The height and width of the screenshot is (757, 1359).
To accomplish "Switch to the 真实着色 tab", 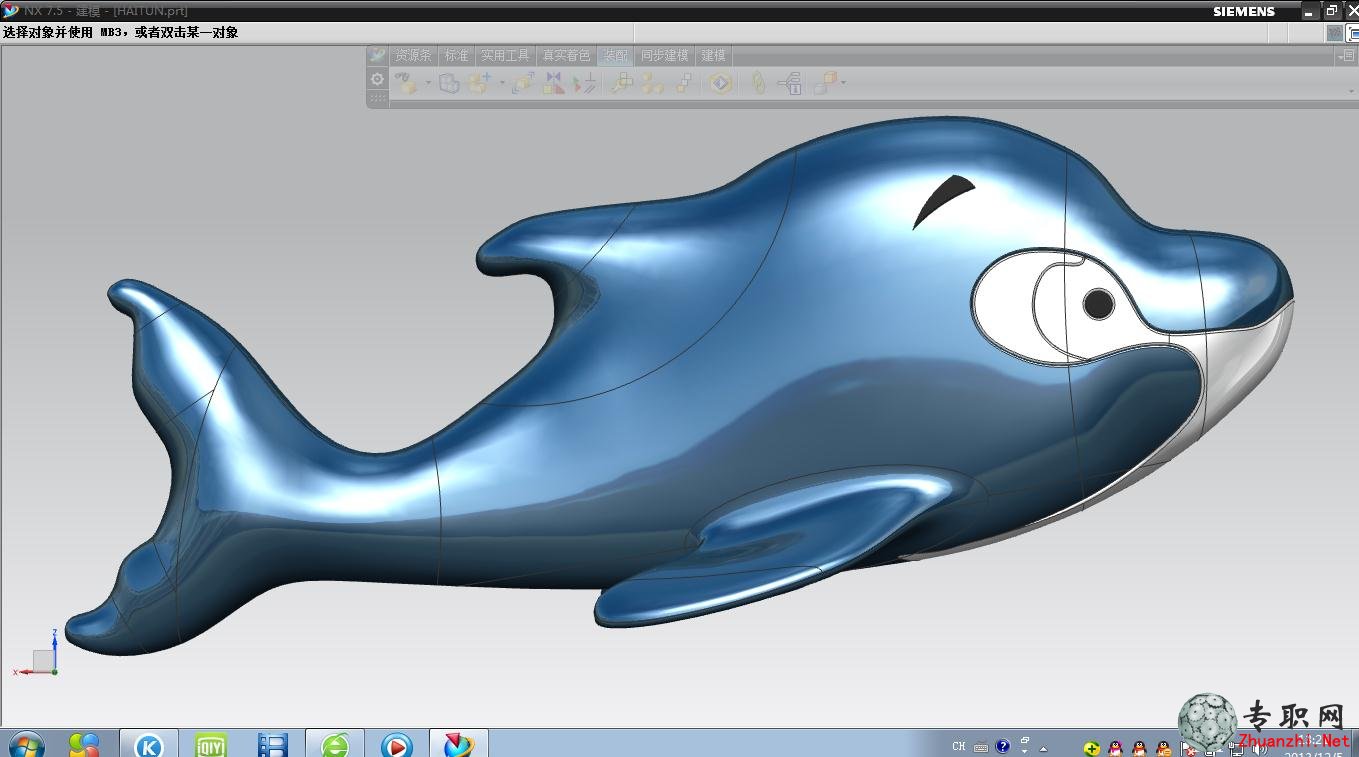I will (x=566, y=56).
